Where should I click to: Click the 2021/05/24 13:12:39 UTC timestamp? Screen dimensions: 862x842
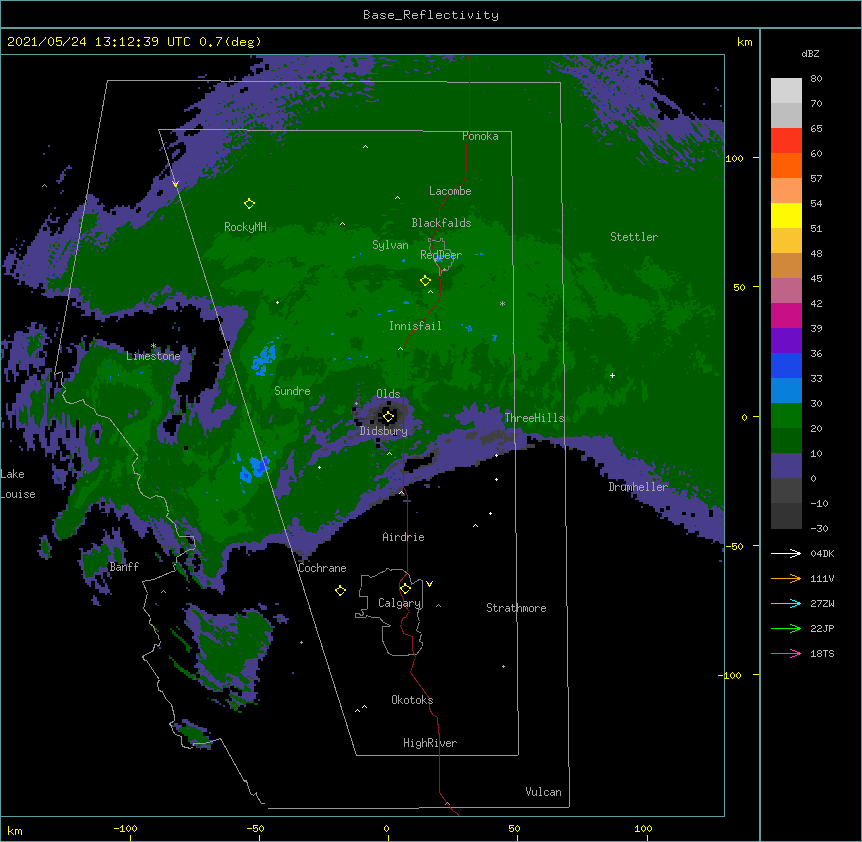[98, 42]
